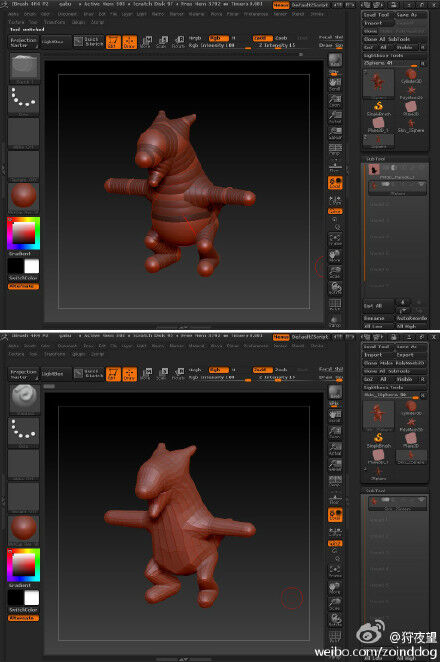This screenshot has width=440, height=662.
Task: Click right-shelf Move view icon, upper screenshot
Action: [335, 255]
